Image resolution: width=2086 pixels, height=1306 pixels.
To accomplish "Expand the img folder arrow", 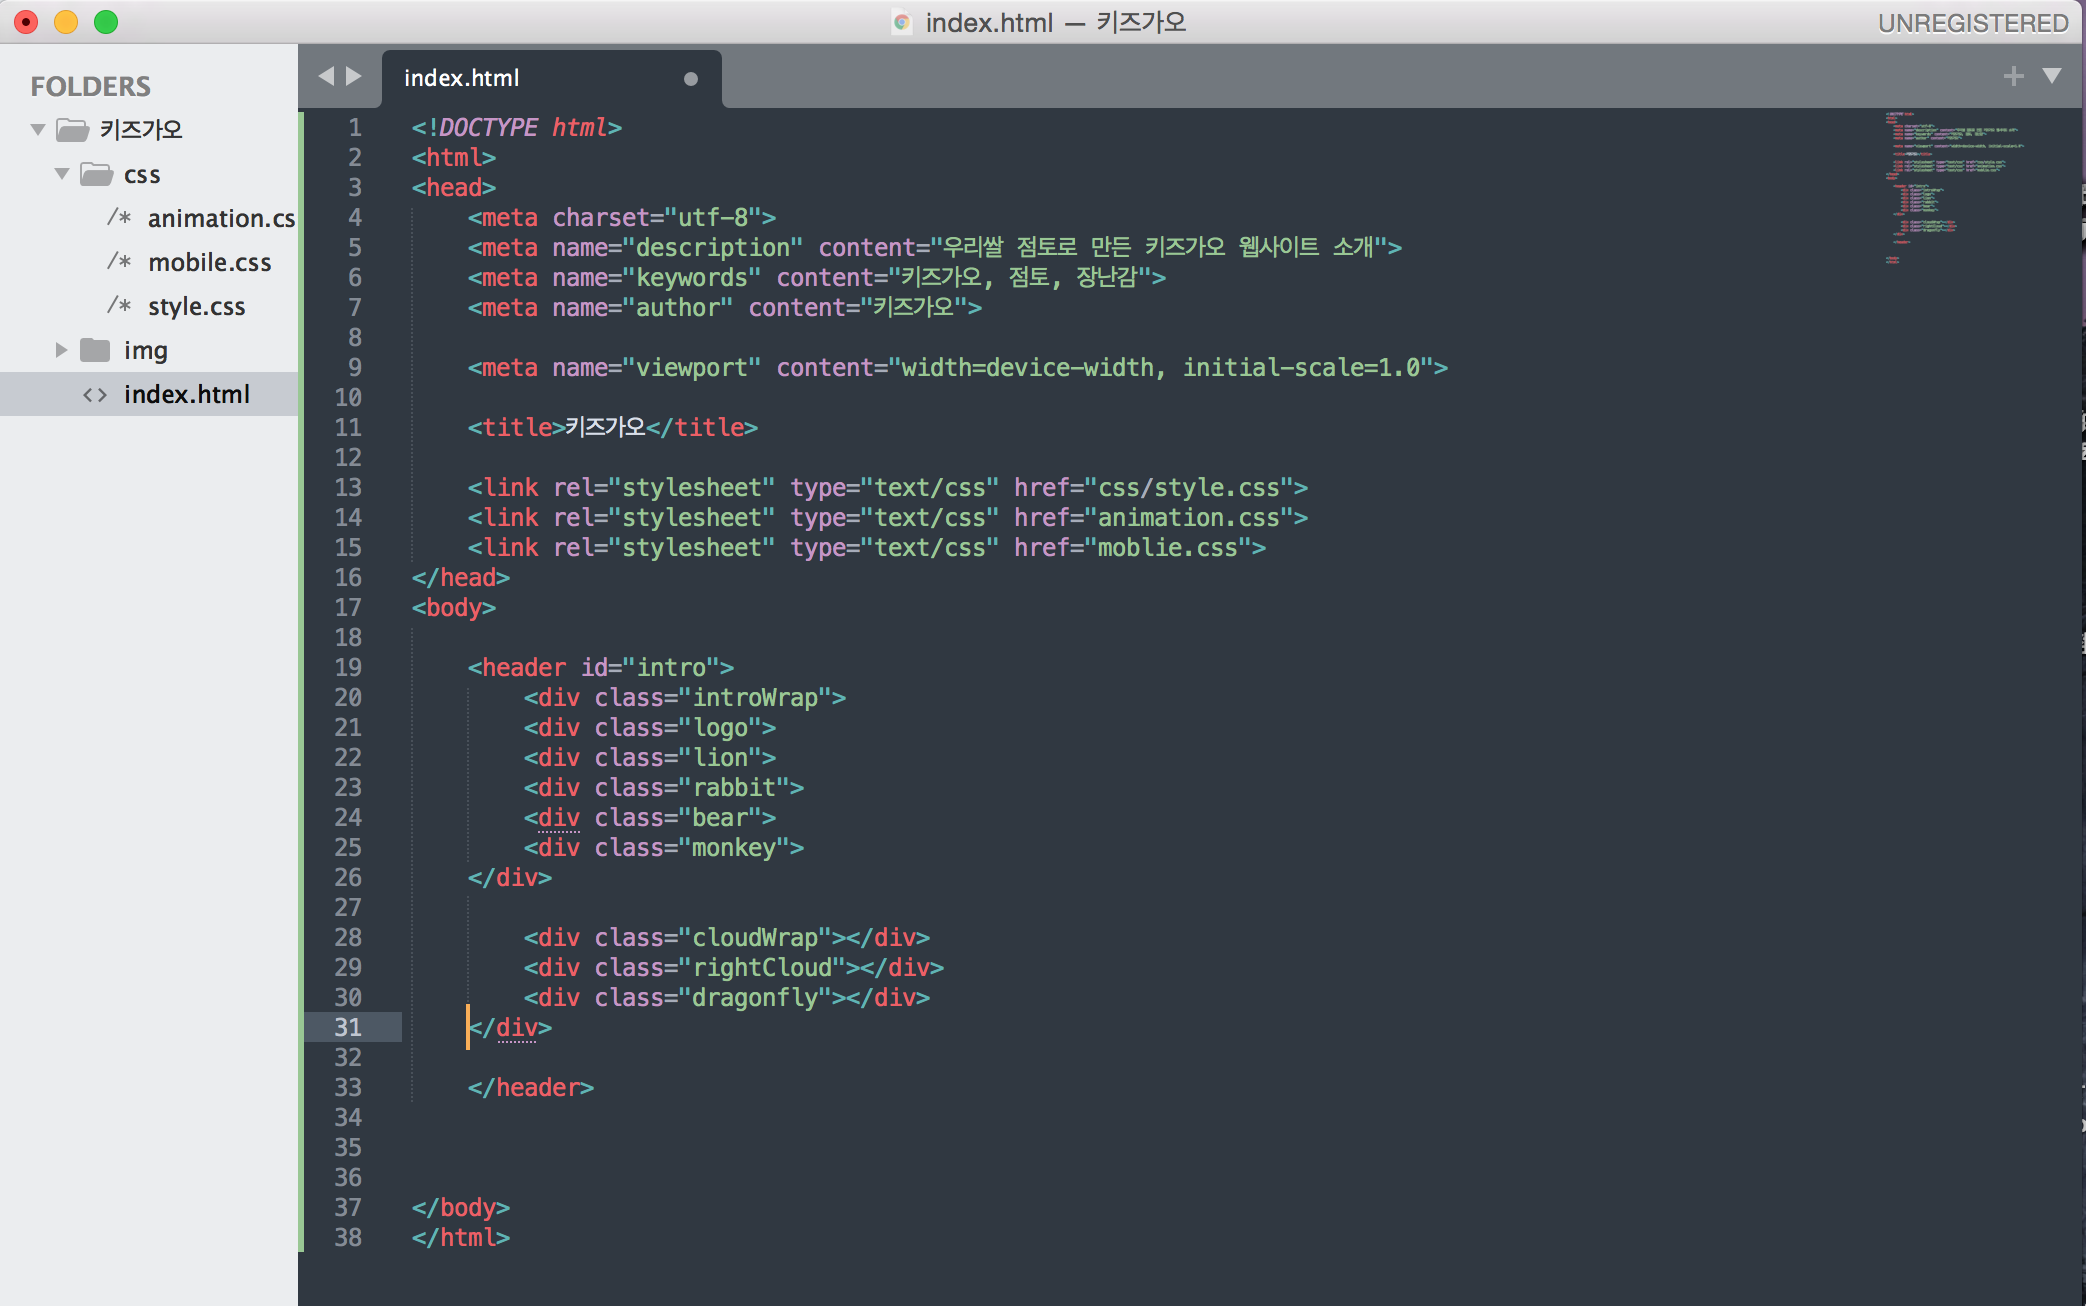I will [x=62, y=350].
